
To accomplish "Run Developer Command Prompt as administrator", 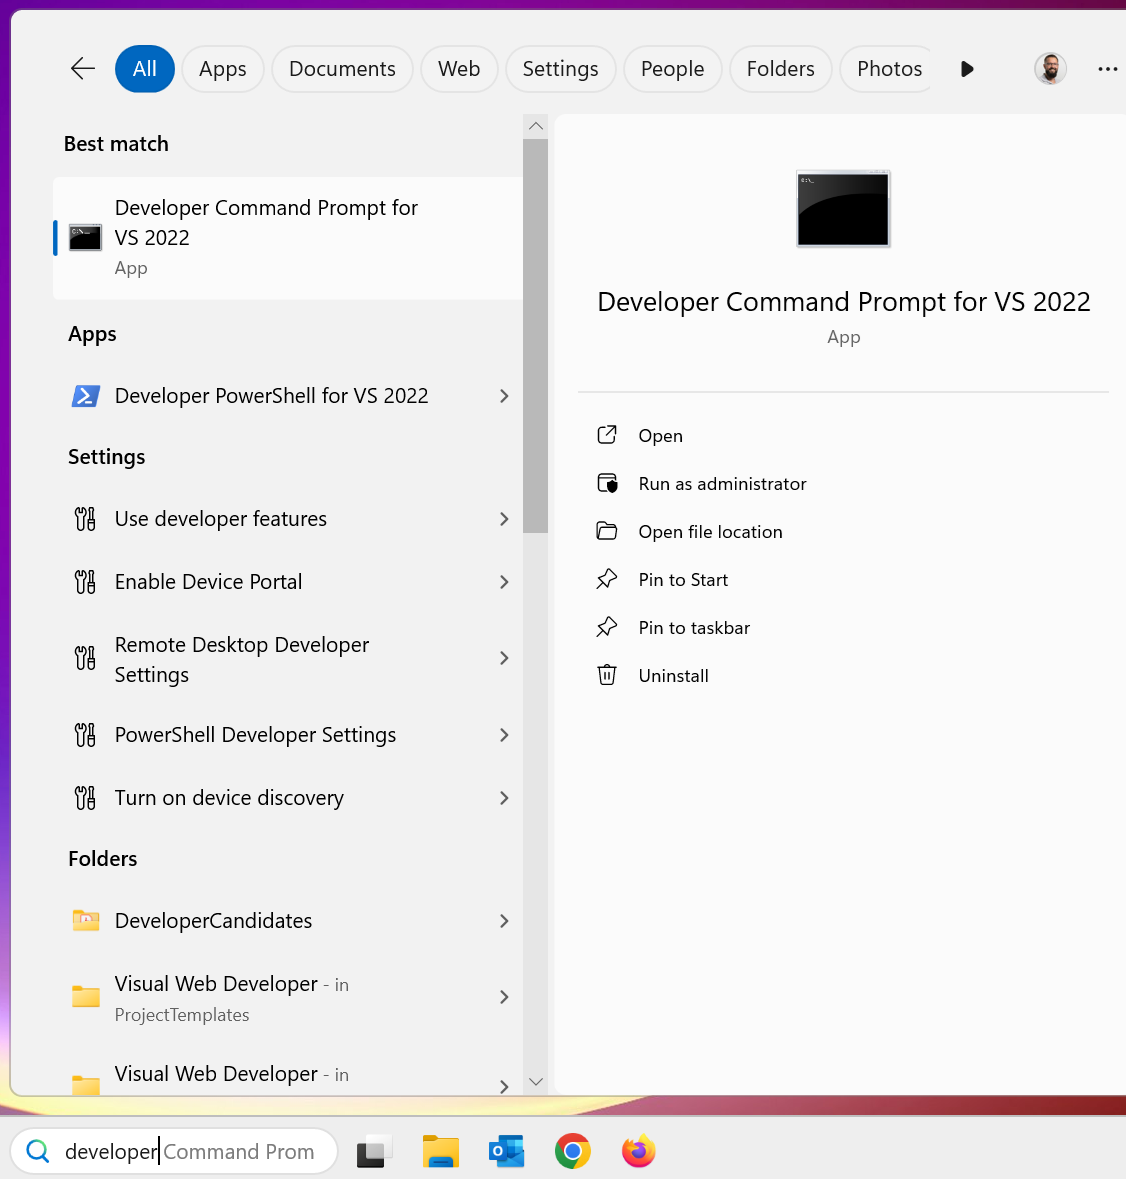I will pyautogui.click(x=722, y=484).
